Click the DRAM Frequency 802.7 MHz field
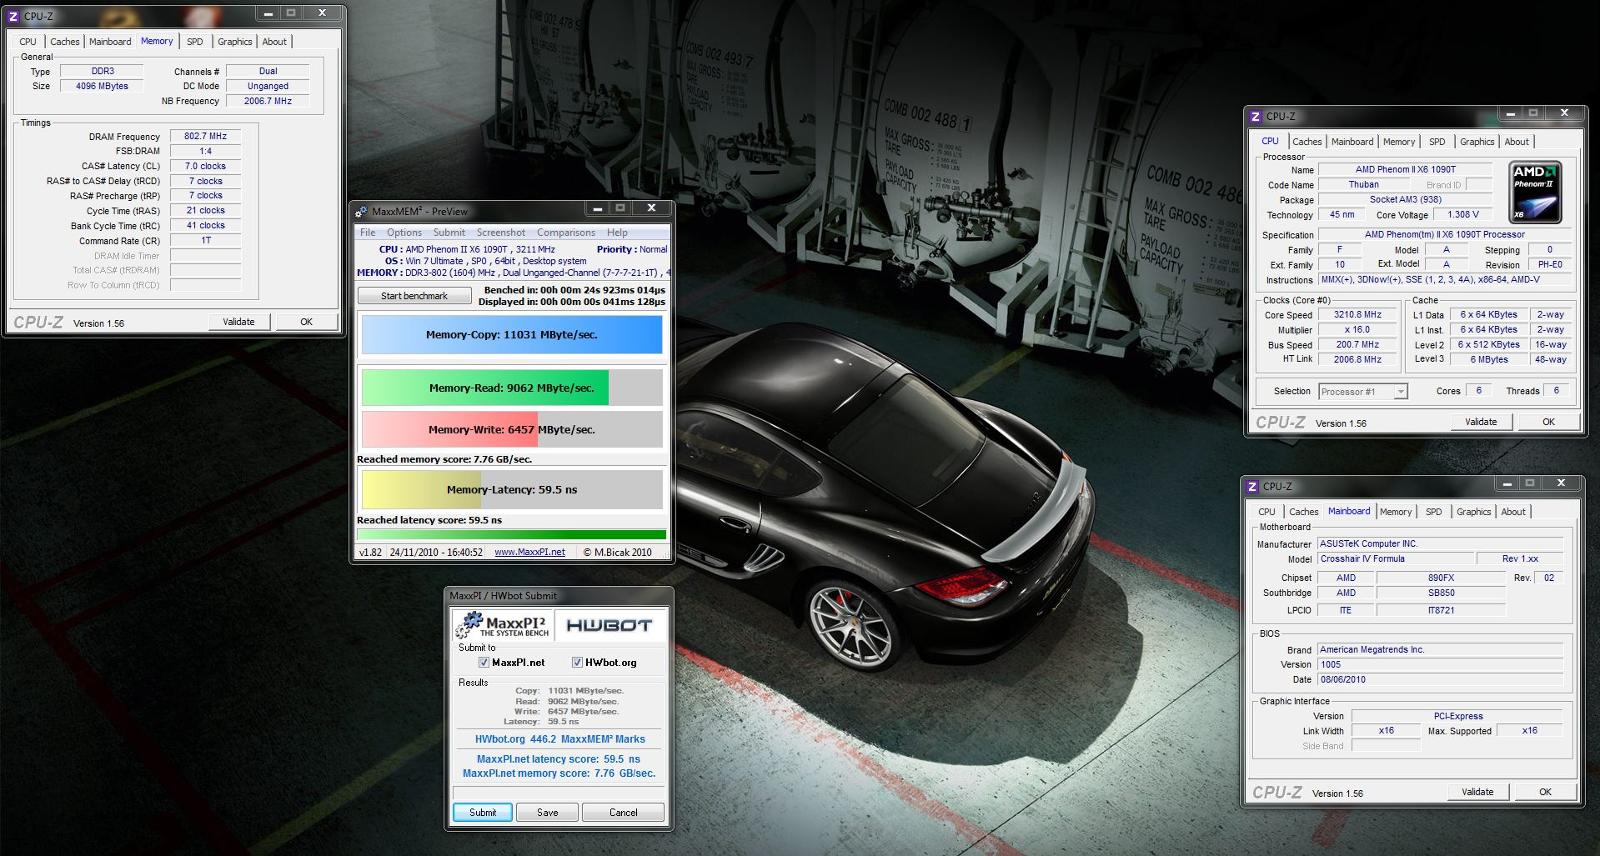 pos(206,136)
